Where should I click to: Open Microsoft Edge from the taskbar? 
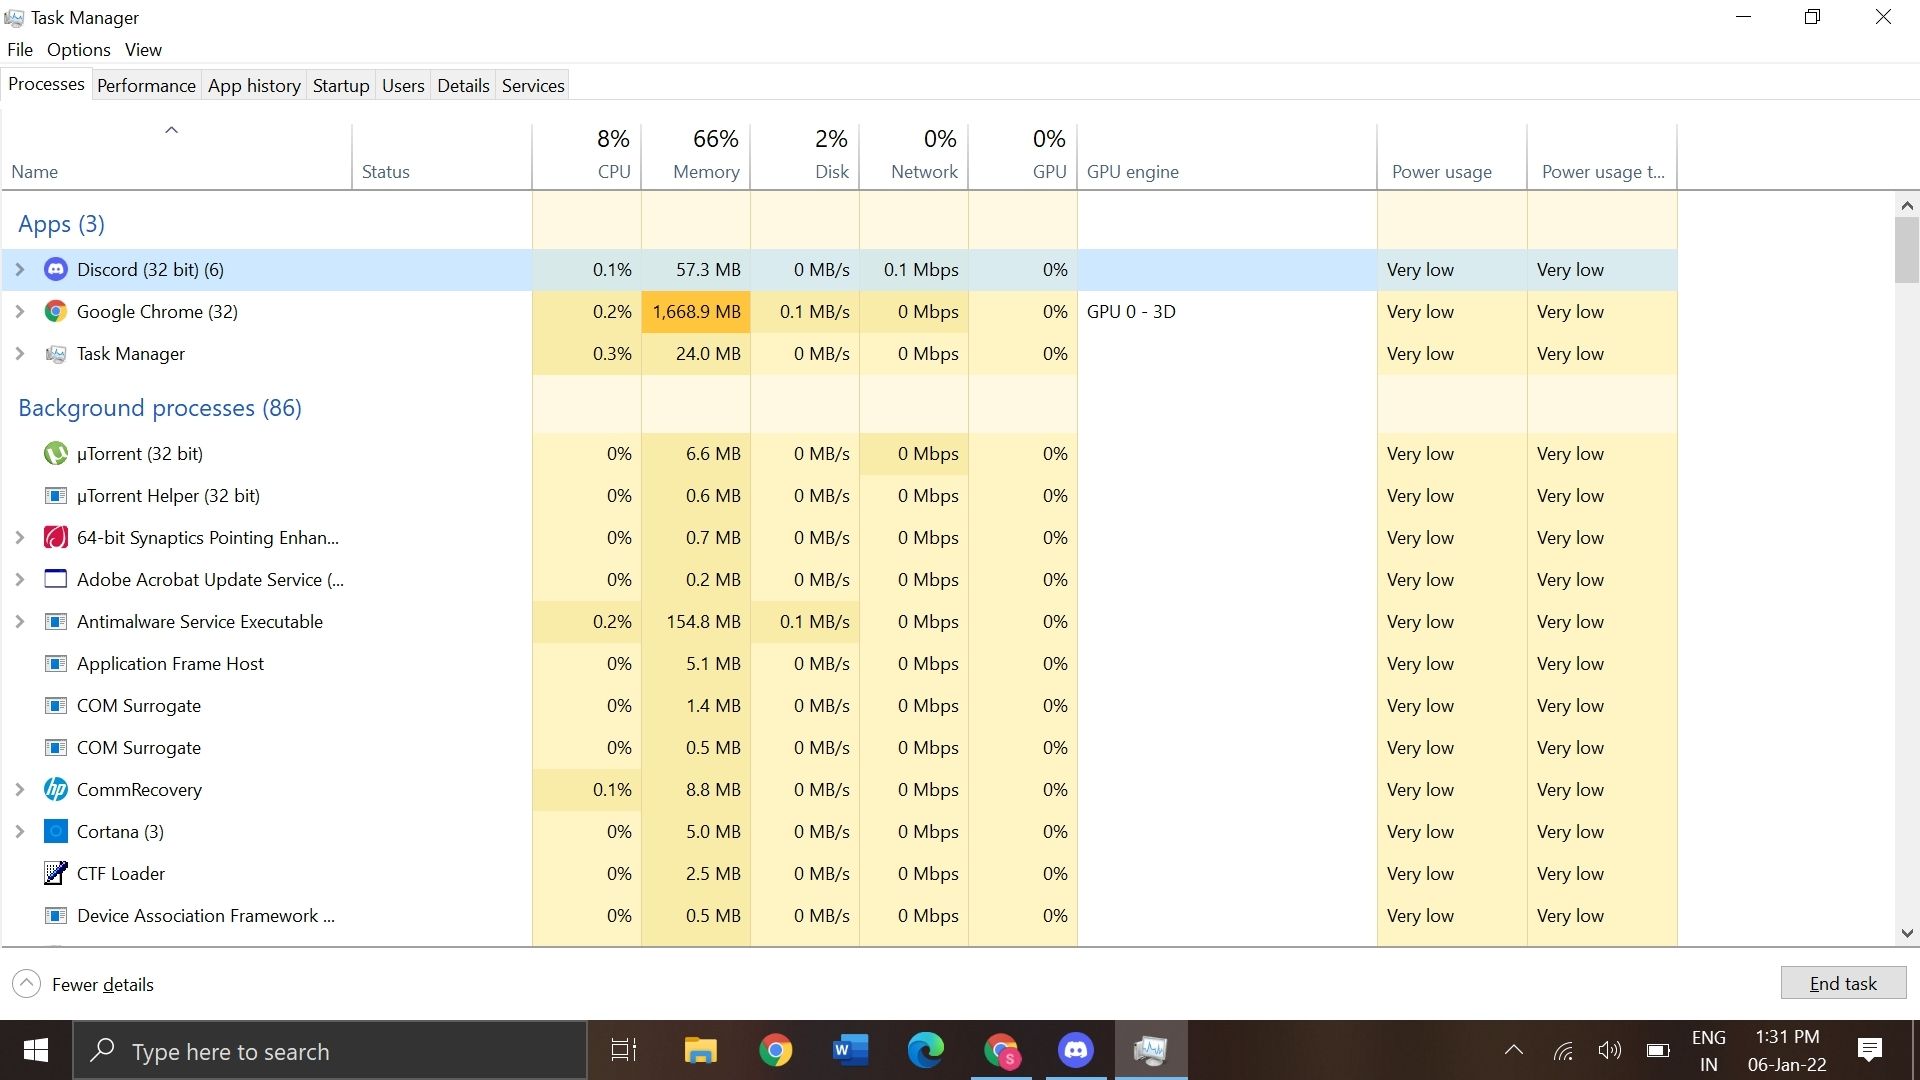926,1050
